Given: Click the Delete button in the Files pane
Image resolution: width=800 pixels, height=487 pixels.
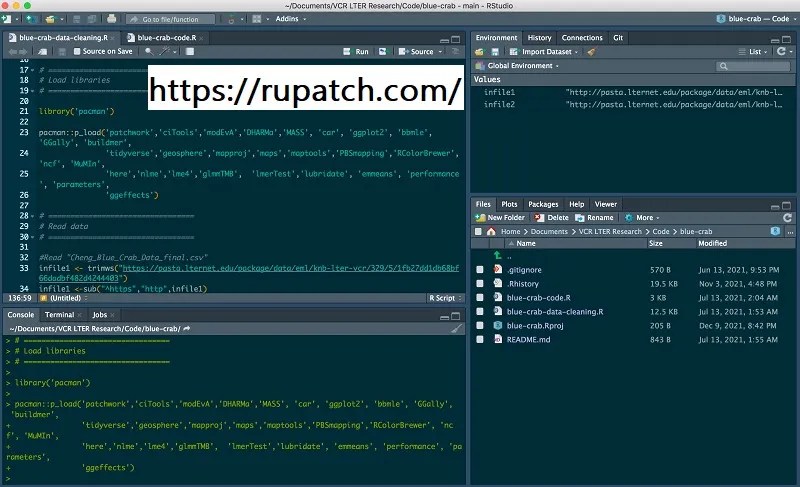Looking at the screenshot, I should pos(552,218).
